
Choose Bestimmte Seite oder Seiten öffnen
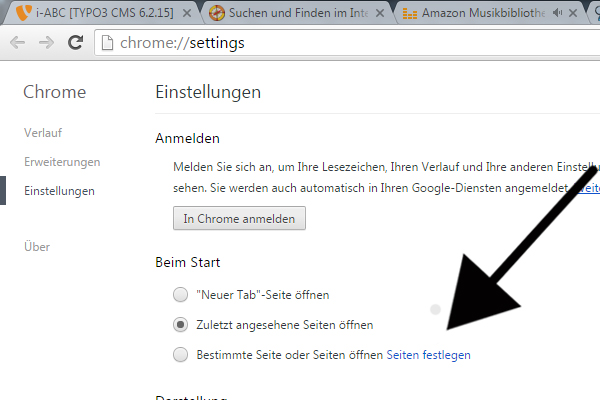click(180, 354)
